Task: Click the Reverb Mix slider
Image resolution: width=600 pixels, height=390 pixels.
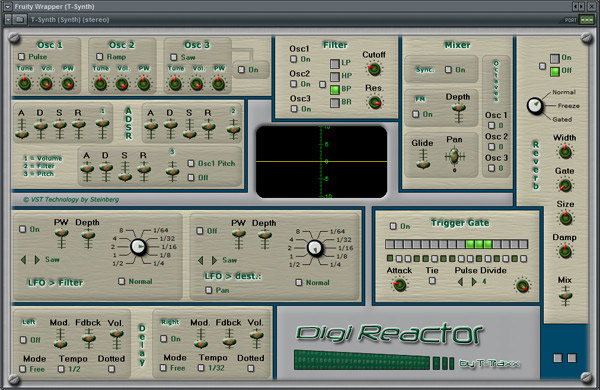Action: (565, 295)
